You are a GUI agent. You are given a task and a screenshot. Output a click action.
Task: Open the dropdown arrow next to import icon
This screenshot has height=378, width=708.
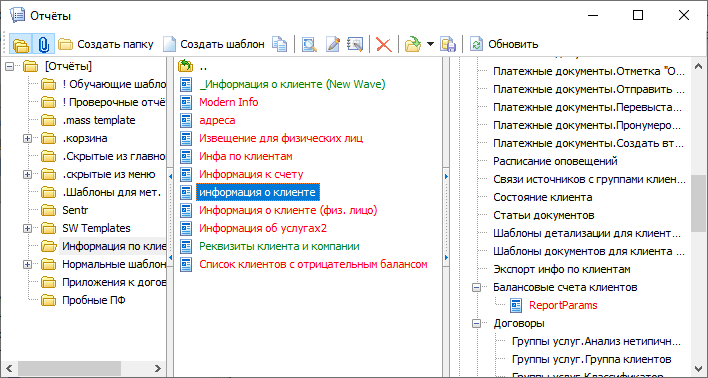pos(430,44)
